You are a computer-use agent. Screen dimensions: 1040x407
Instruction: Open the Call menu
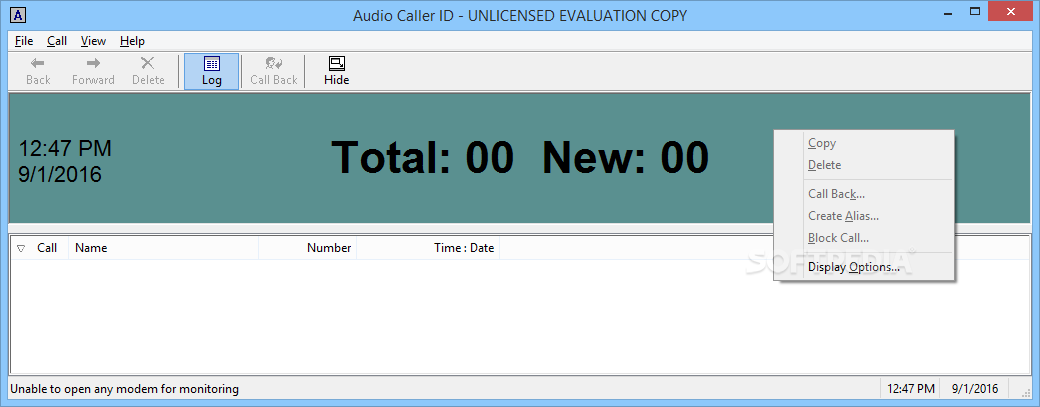(x=57, y=41)
